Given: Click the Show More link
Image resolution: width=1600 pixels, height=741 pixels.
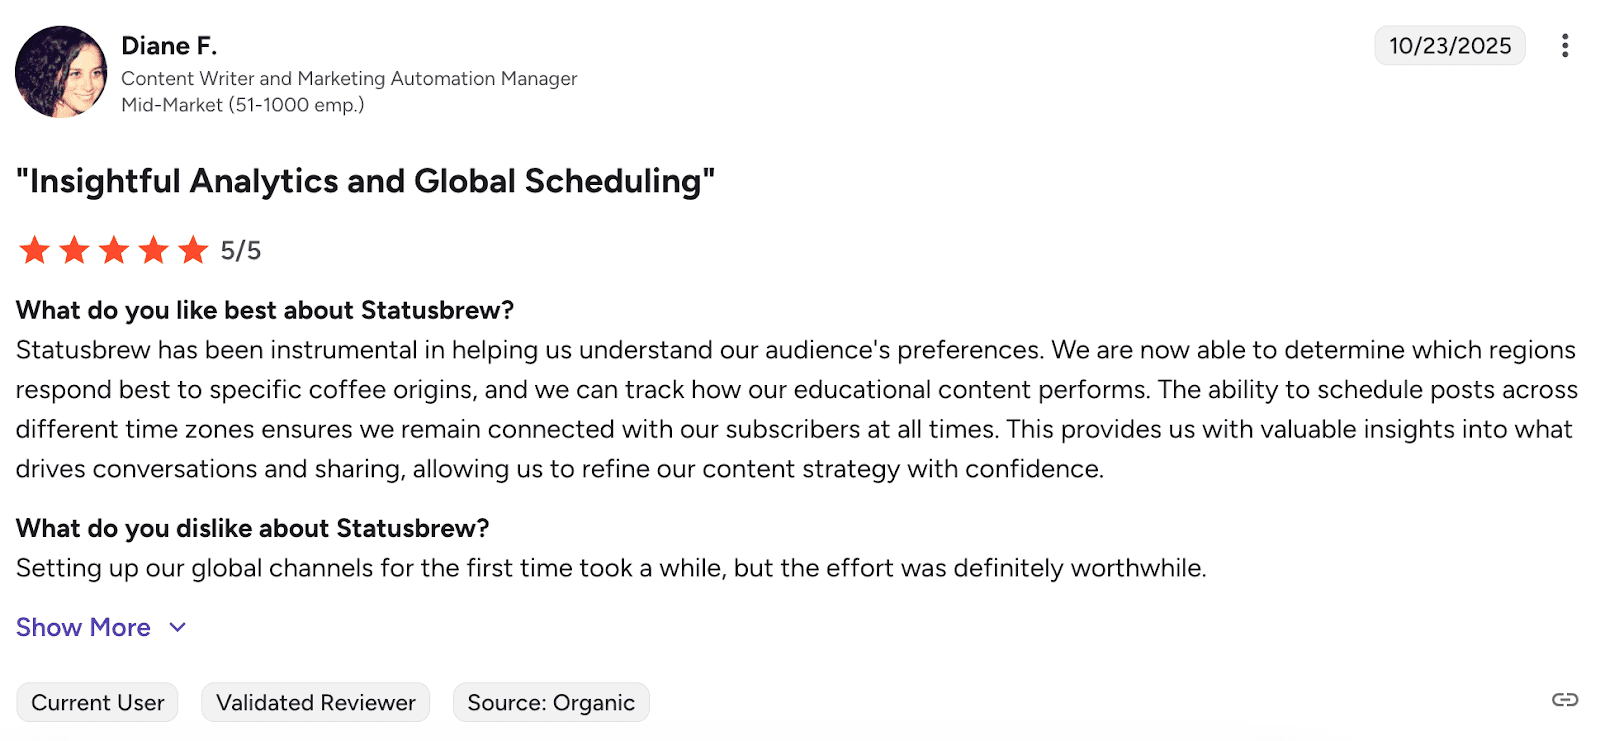Looking at the screenshot, I should pyautogui.click(x=83, y=628).
